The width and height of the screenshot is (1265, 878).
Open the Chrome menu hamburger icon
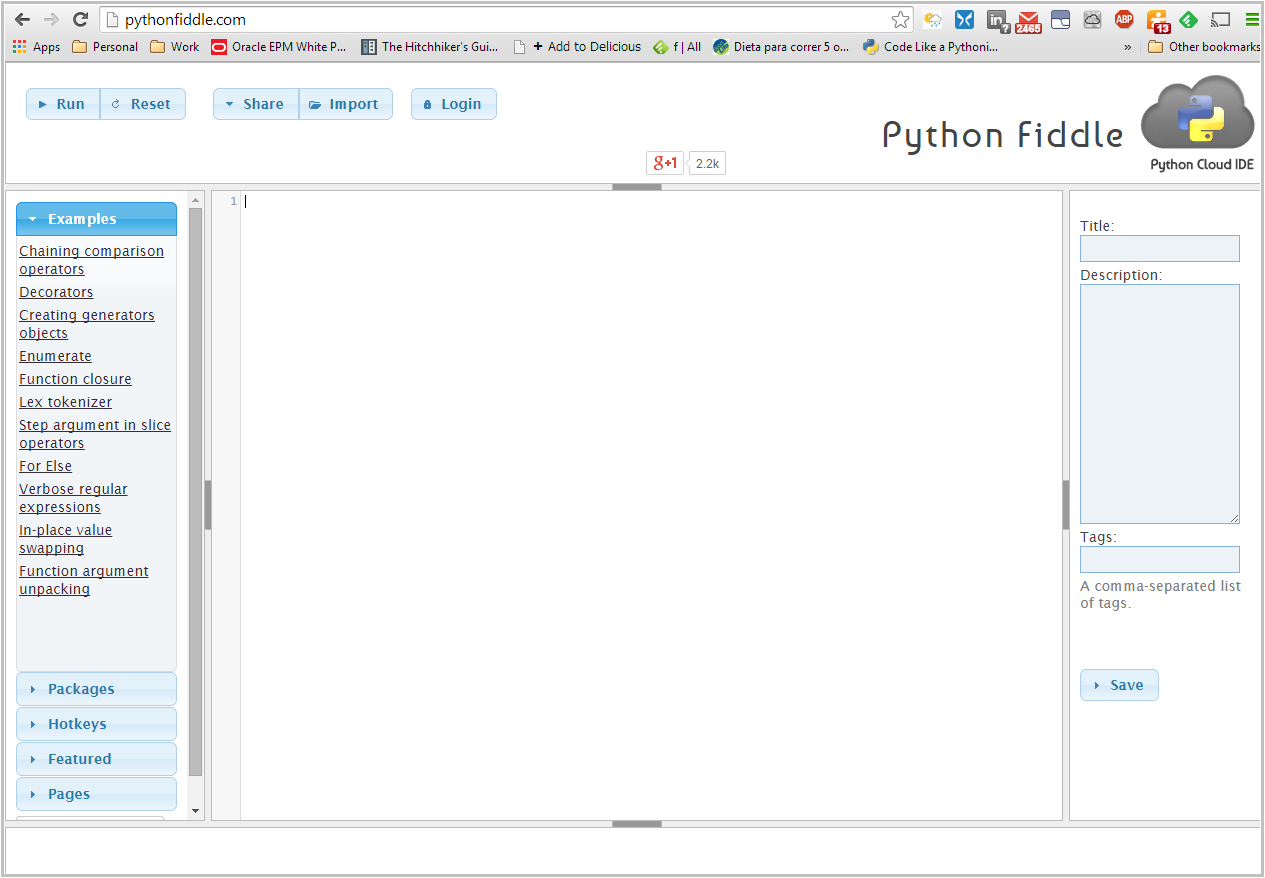pyautogui.click(x=1252, y=19)
